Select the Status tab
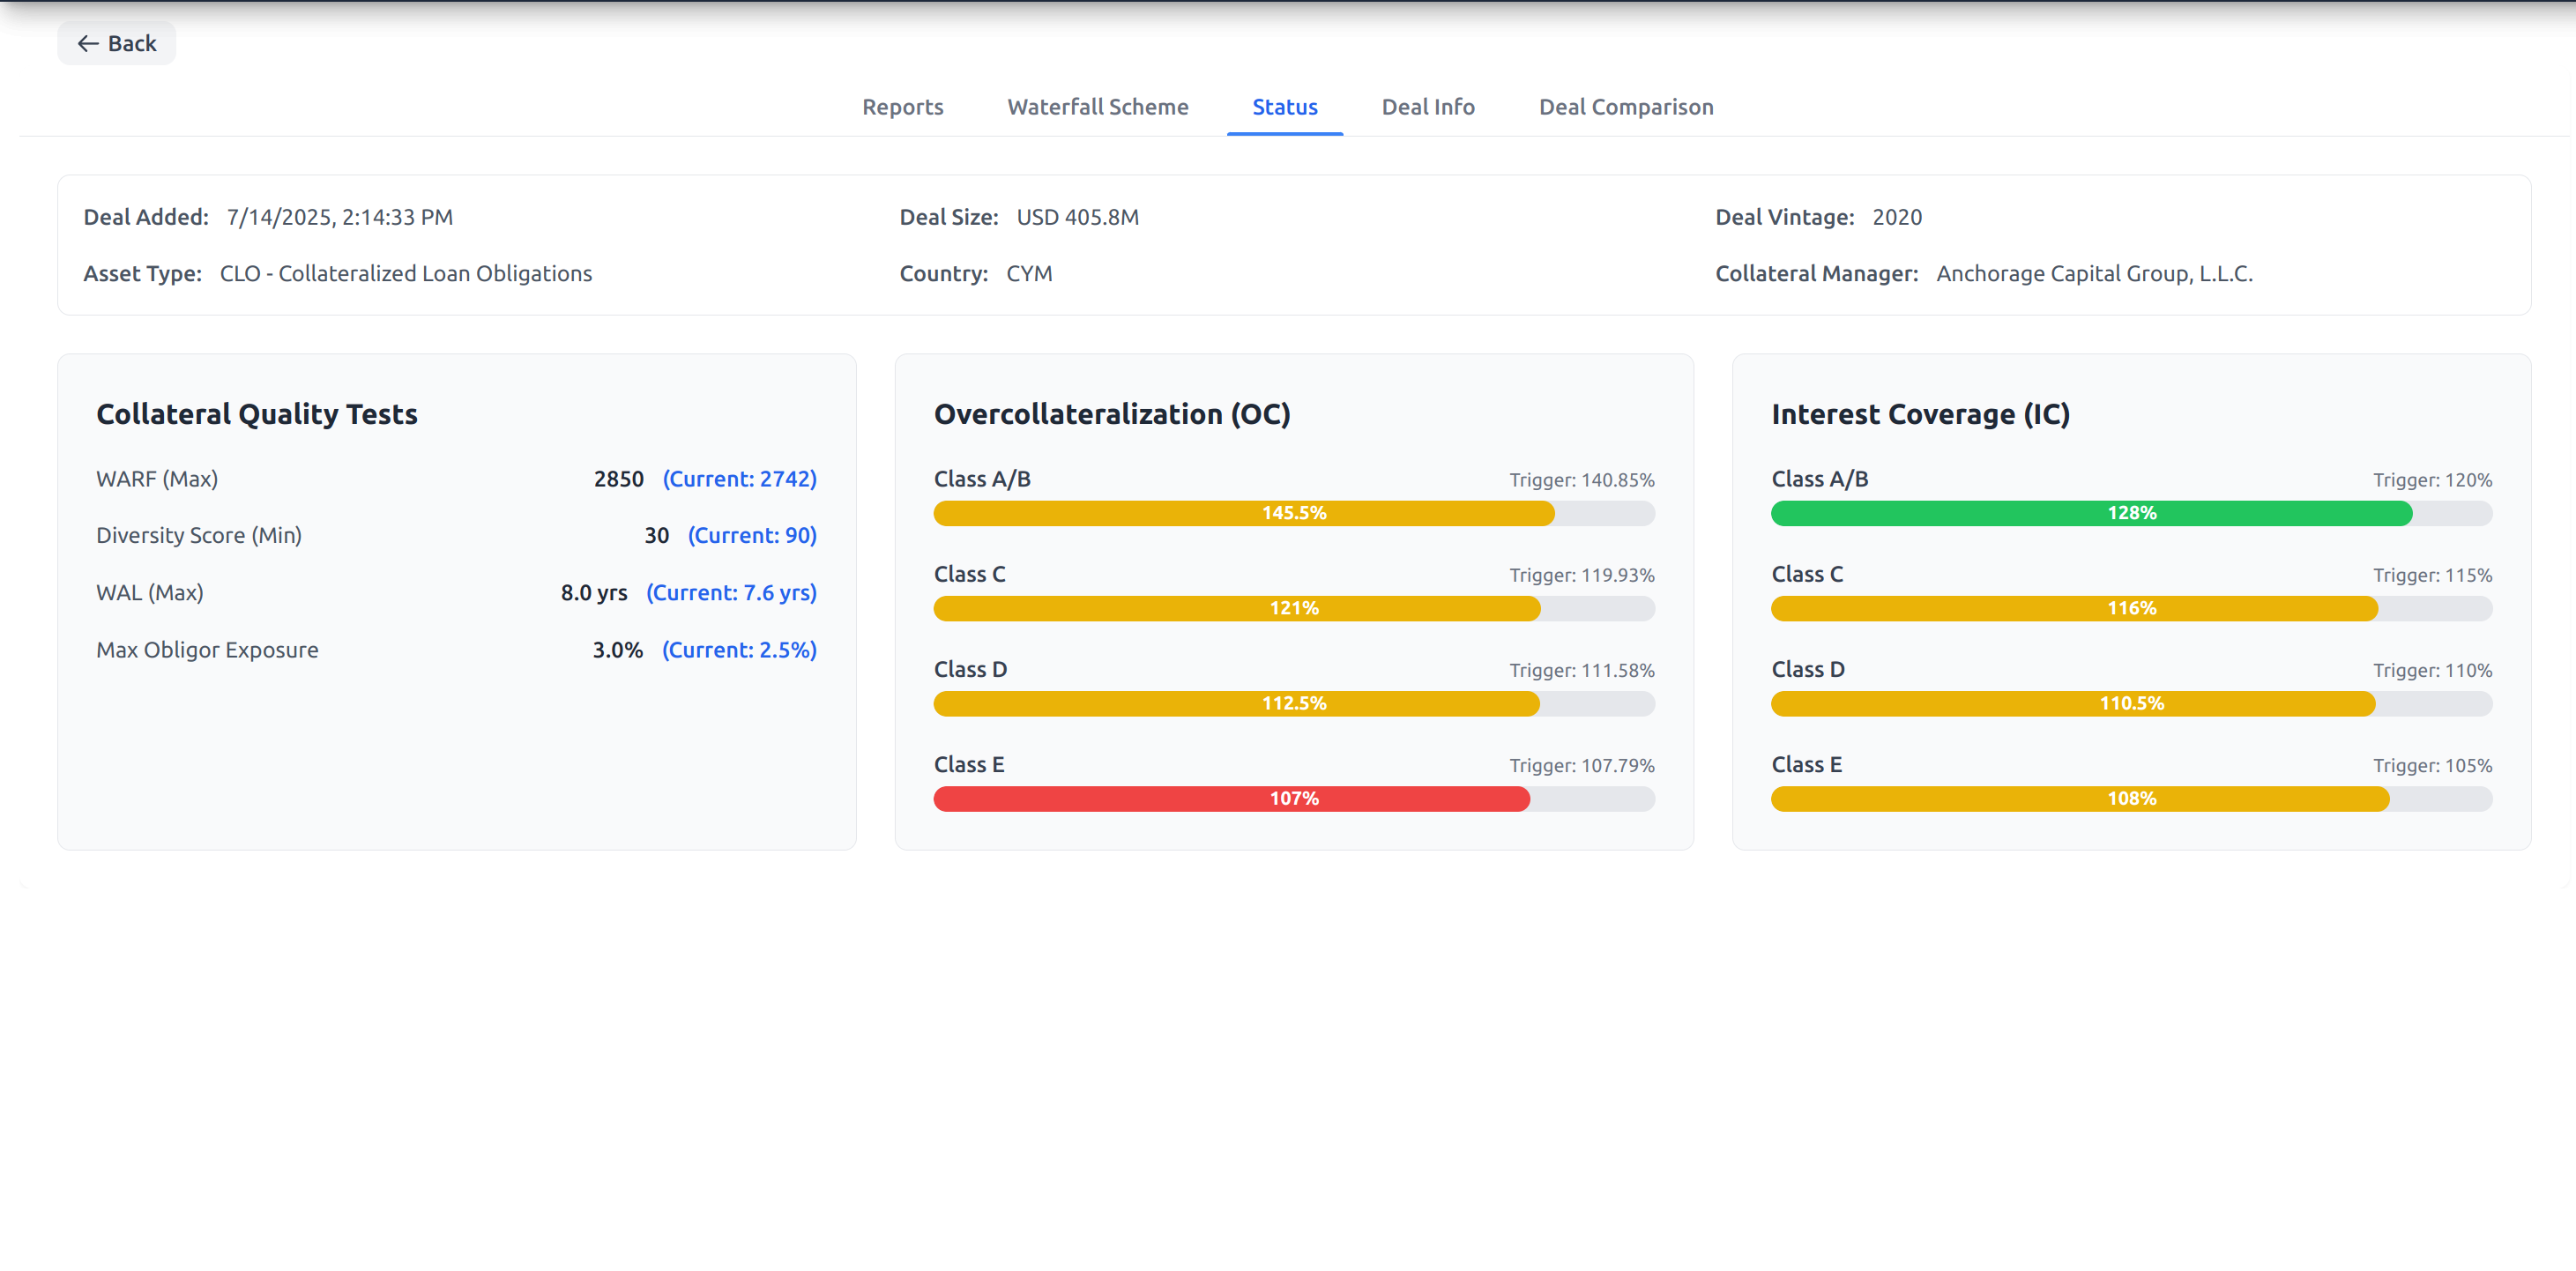 point(1284,107)
